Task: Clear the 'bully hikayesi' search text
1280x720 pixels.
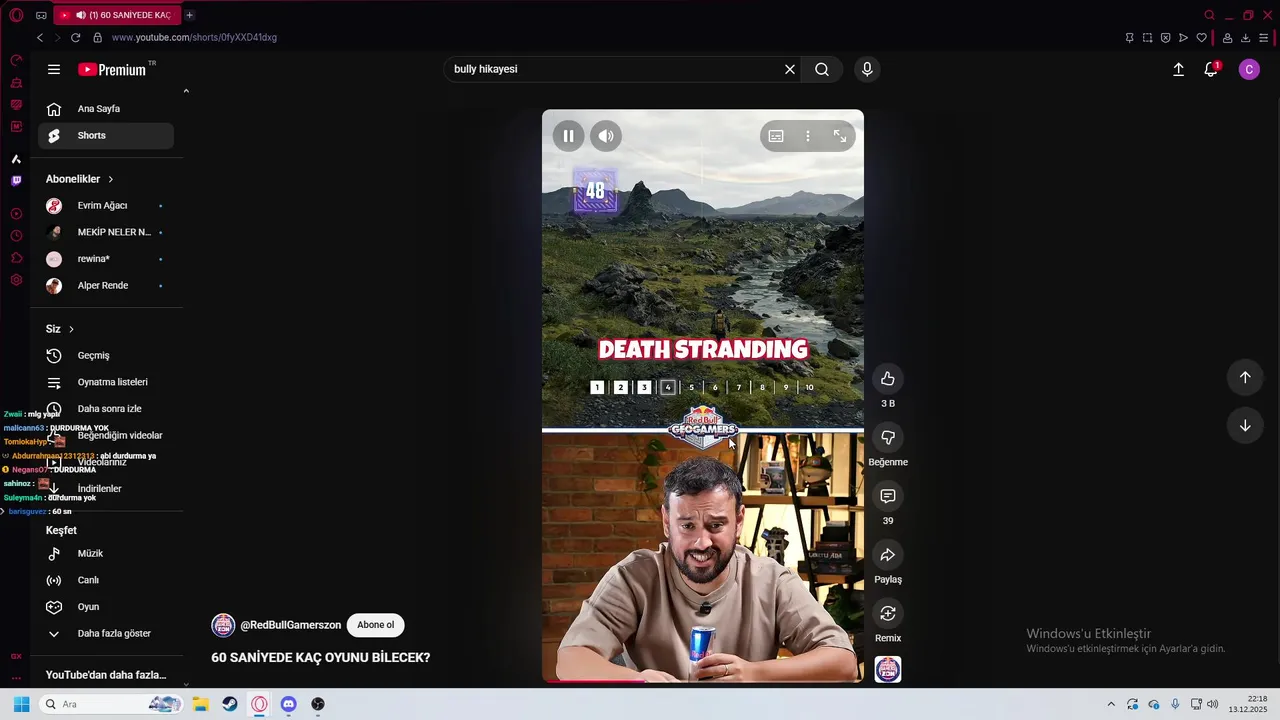Action: 790,69
